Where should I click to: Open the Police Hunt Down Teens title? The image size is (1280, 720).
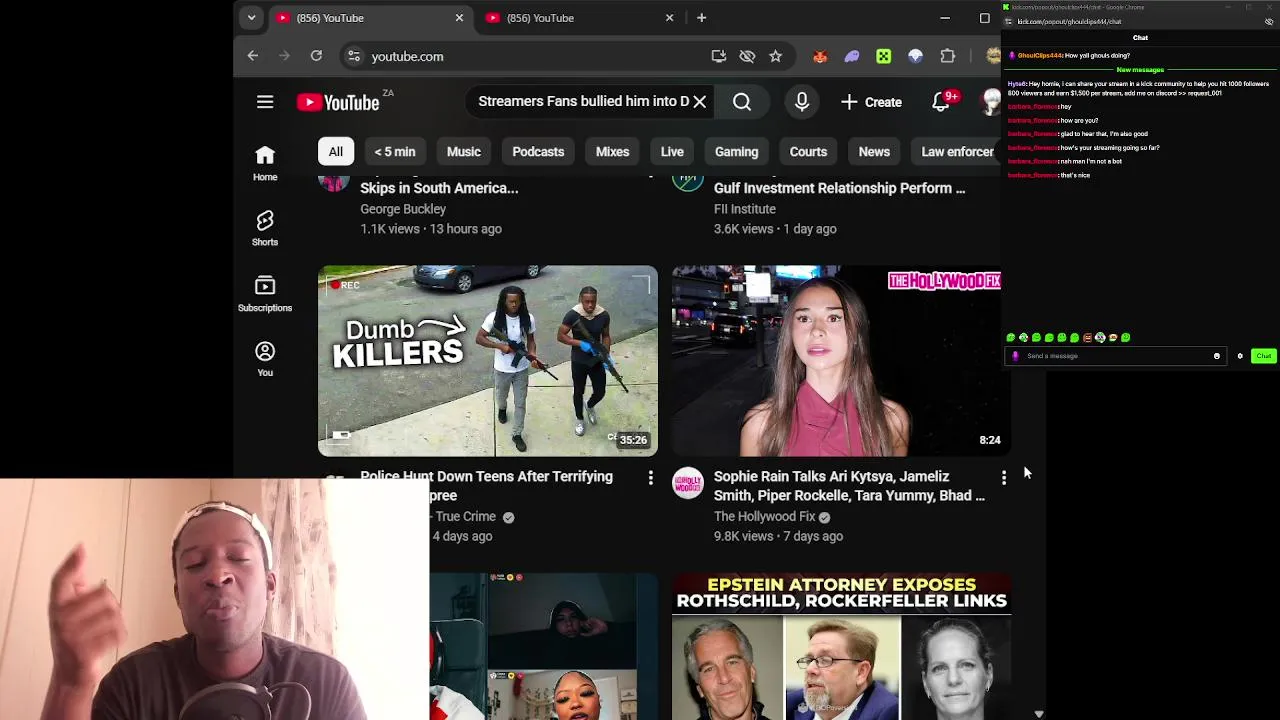click(486, 486)
